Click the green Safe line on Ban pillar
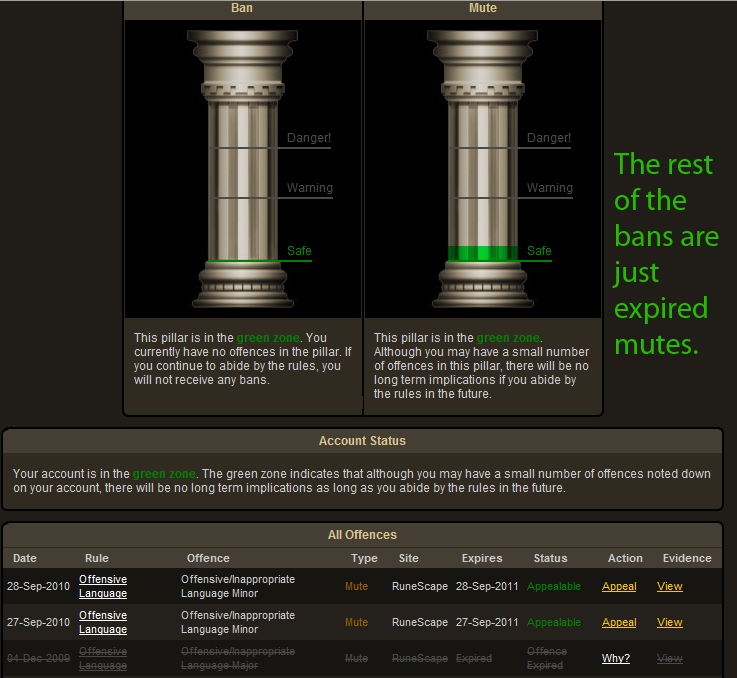Screen dimensions: 737x678 click(x=259, y=260)
